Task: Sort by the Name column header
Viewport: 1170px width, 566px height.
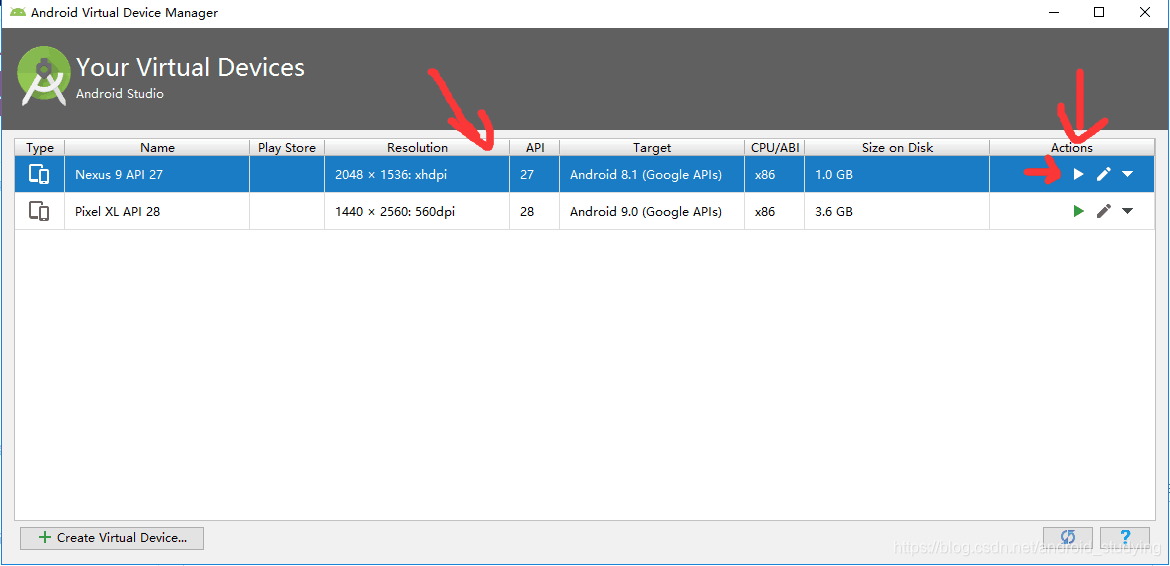Action: pos(157,148)
